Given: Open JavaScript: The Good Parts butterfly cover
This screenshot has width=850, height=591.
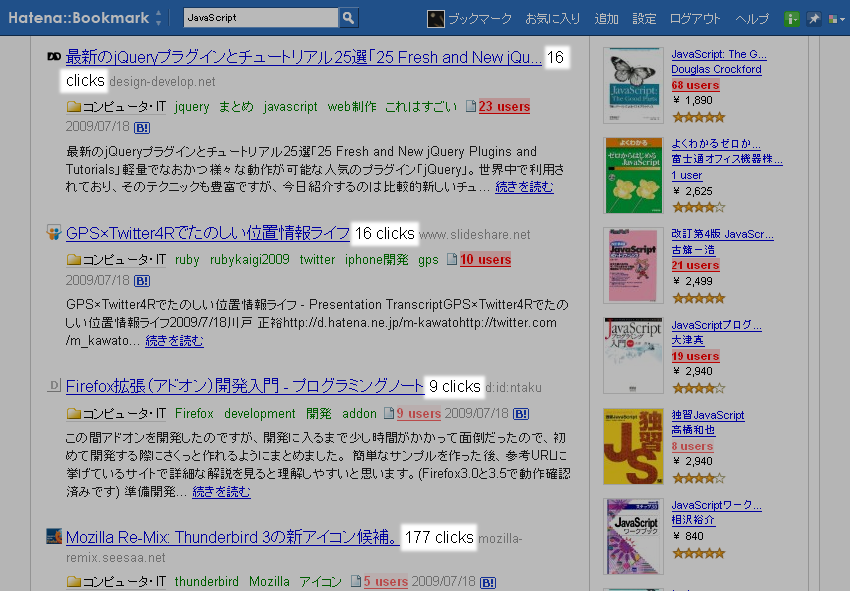Looking at the screenshot, I should 633,86.
